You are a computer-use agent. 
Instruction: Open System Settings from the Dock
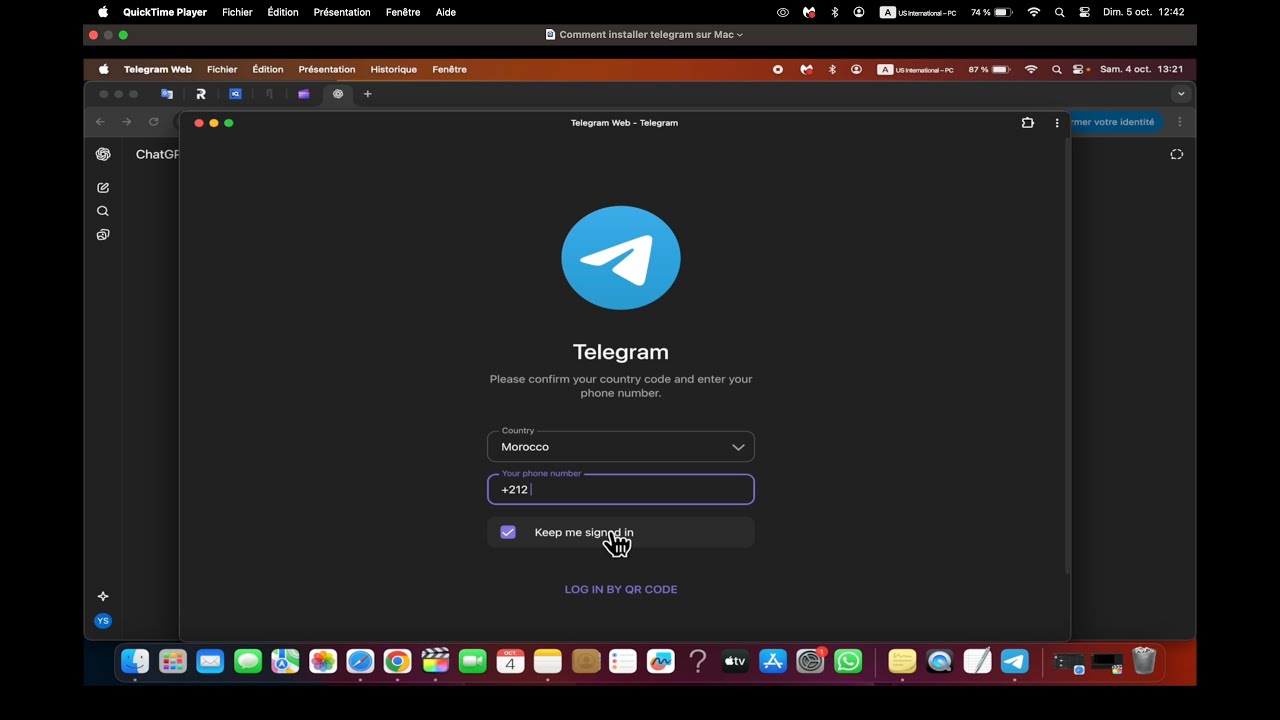(810, 661)
